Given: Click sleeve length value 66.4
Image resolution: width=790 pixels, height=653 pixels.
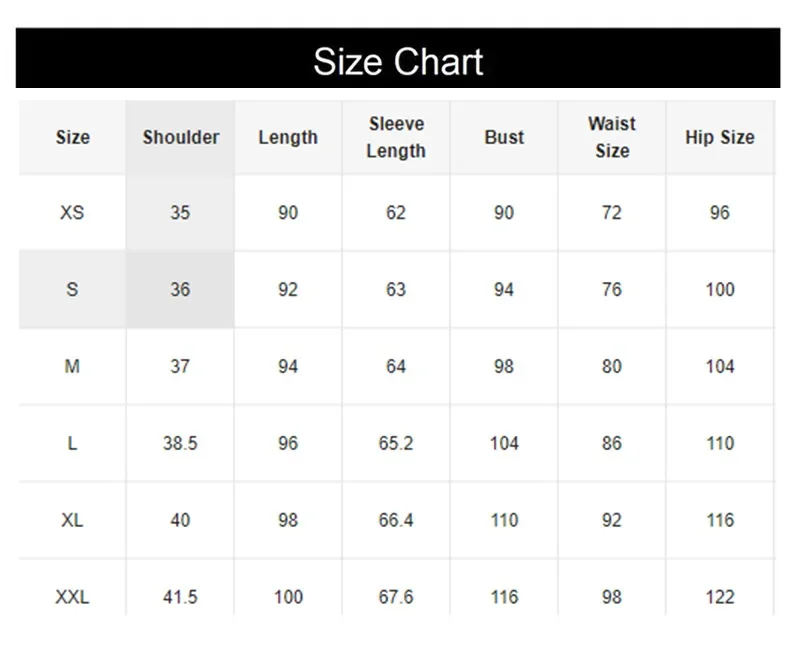Looking at the screenshot, I should click(x=396, y=520).
